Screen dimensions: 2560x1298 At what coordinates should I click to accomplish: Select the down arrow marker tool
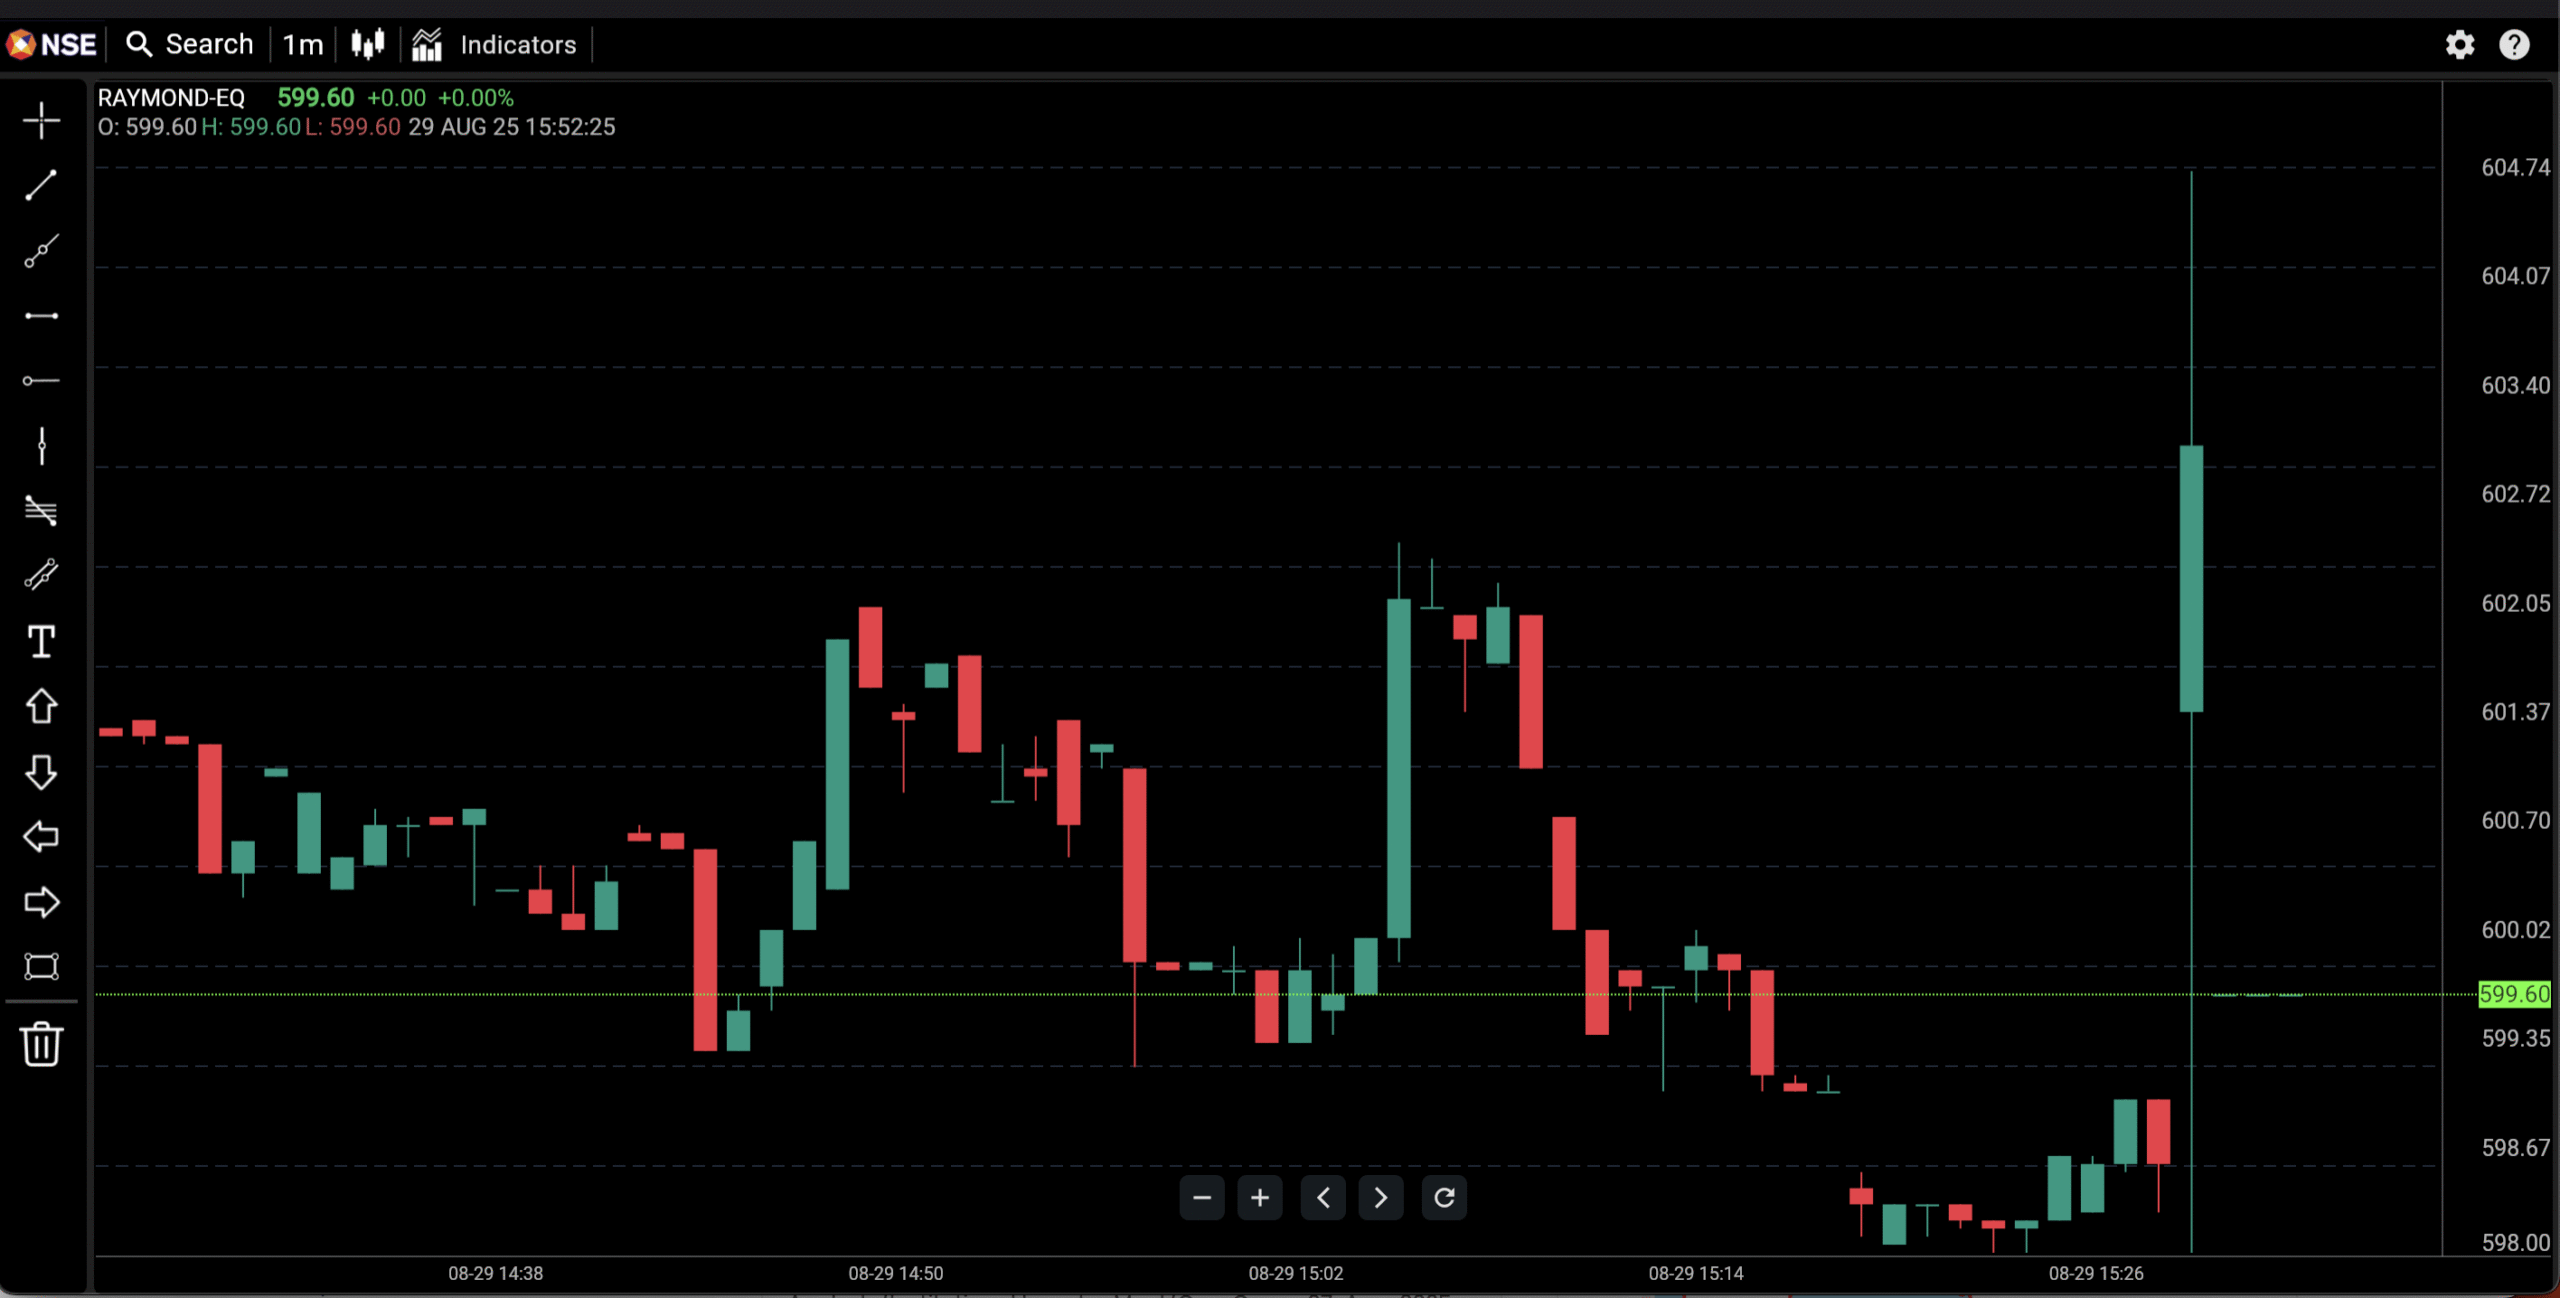(x=41, y=772)
